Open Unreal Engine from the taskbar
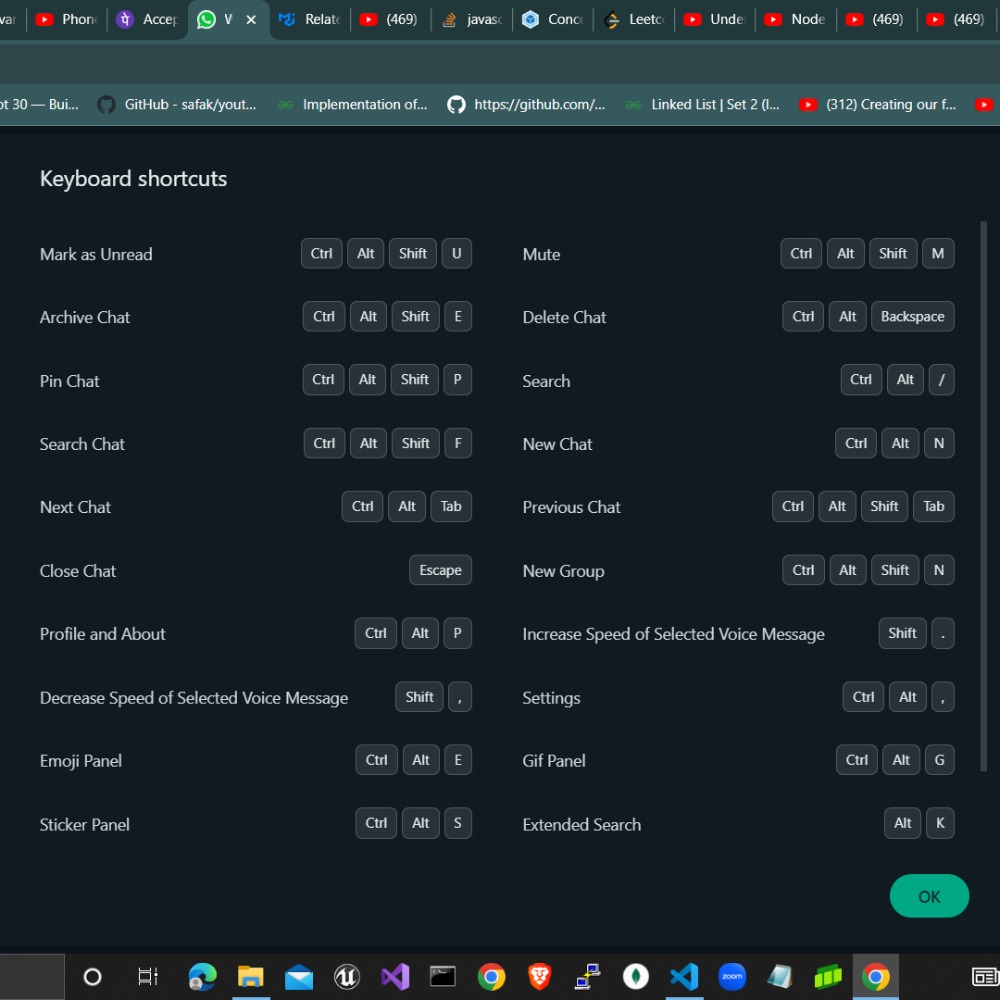This screenshot has width=1000, height=1000. 347,976
